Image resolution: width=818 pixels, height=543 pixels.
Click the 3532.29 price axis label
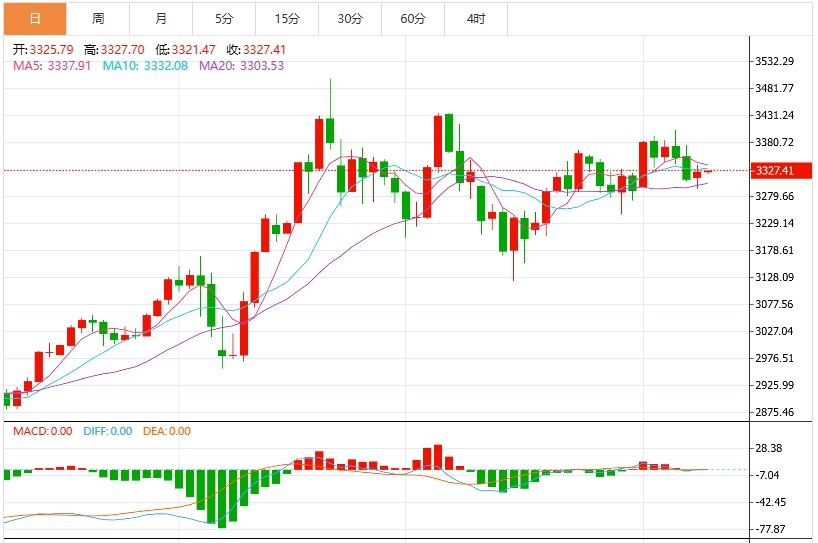click(x=775, y=61)
